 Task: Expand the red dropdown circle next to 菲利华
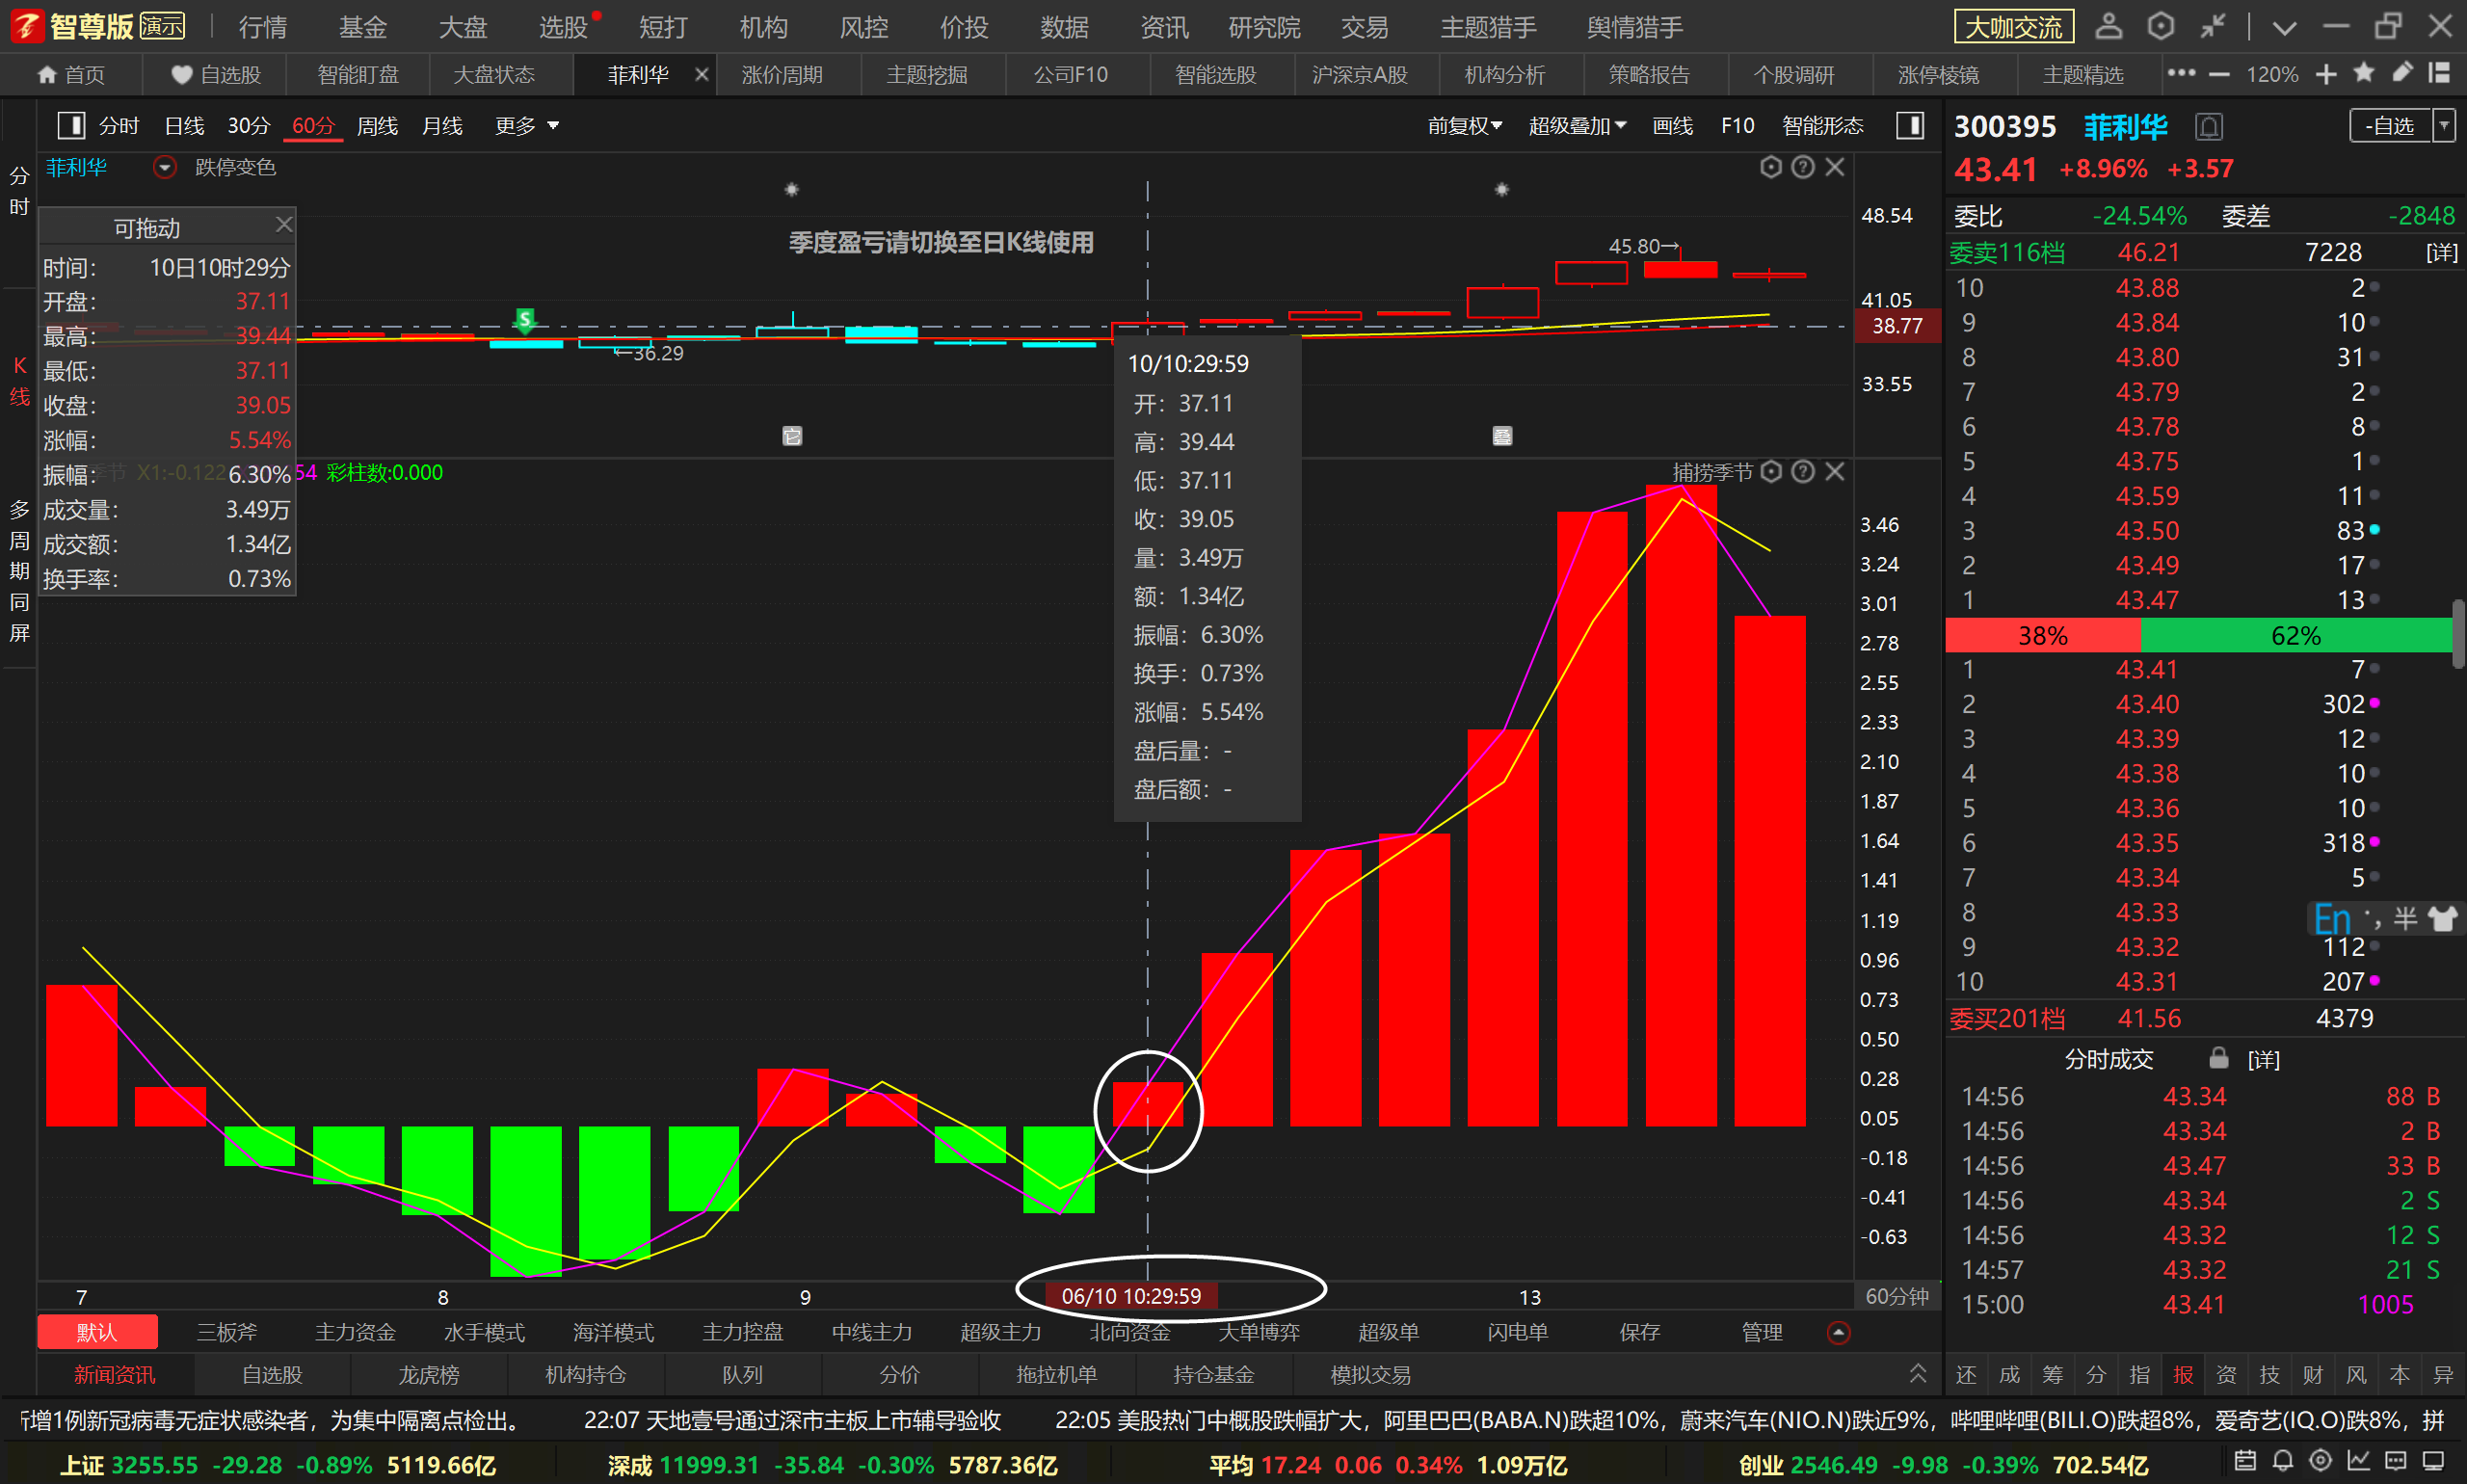165,167
